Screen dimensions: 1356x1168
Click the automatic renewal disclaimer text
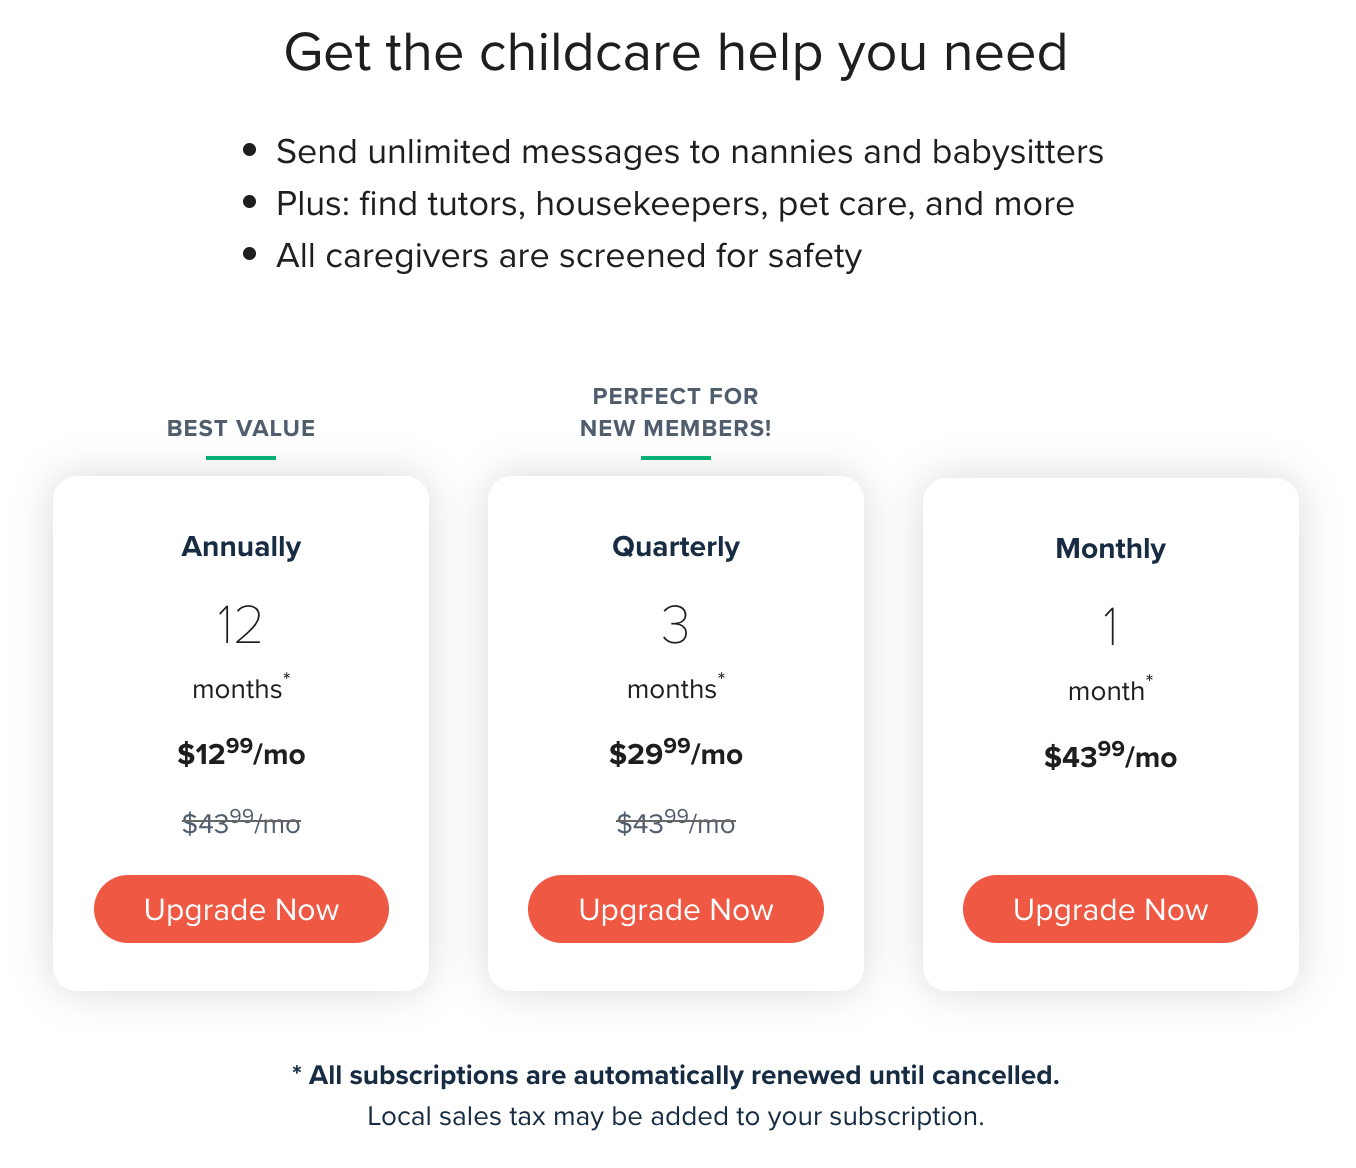[x=676, y=1075]
